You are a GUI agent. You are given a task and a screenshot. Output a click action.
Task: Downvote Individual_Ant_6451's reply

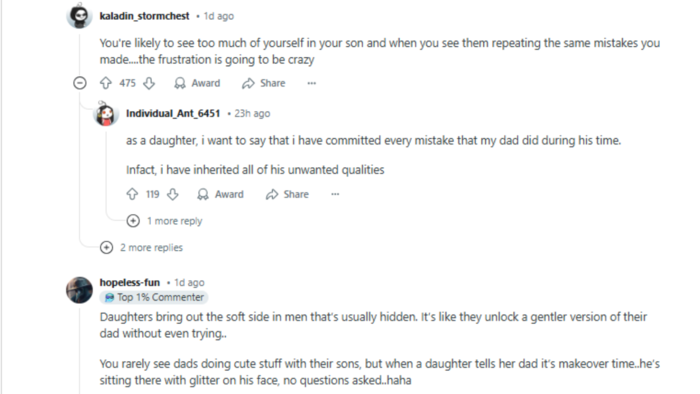[173, 194]
